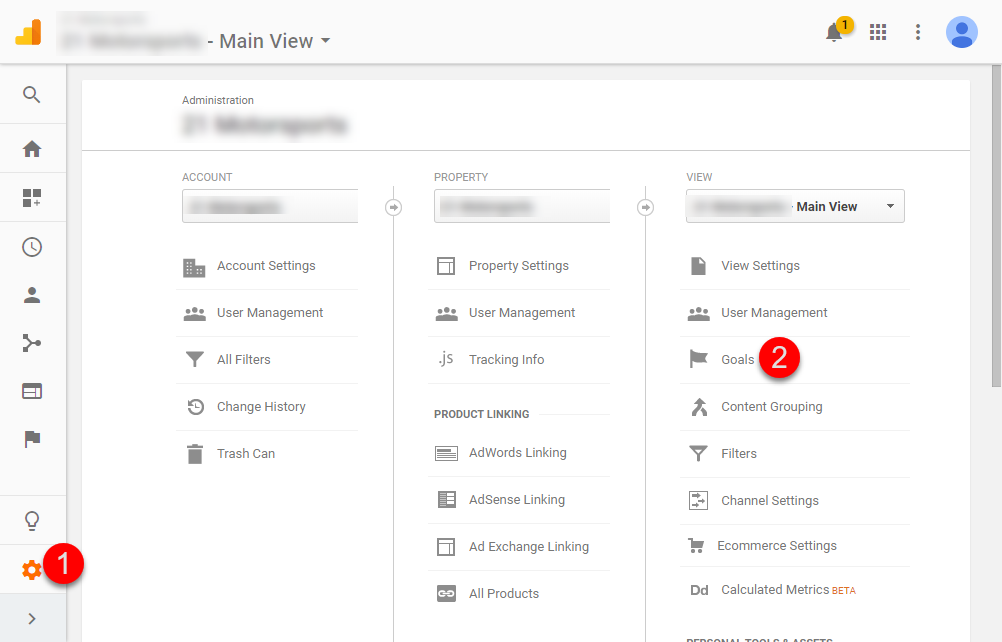
Task: Click arrow between Account and Property columns
Action: point(394,208)
